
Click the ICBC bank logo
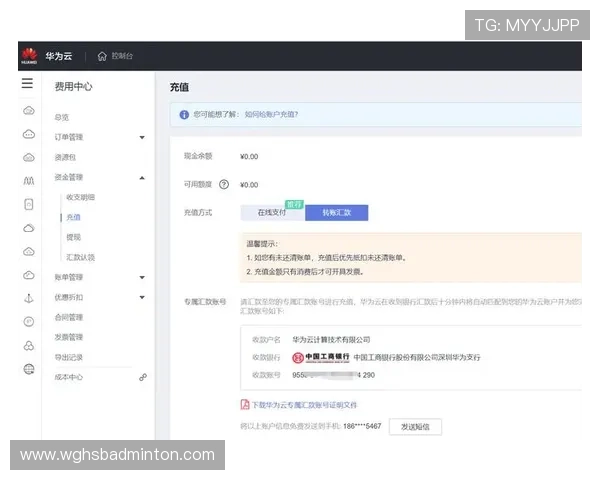pos(321,357)
